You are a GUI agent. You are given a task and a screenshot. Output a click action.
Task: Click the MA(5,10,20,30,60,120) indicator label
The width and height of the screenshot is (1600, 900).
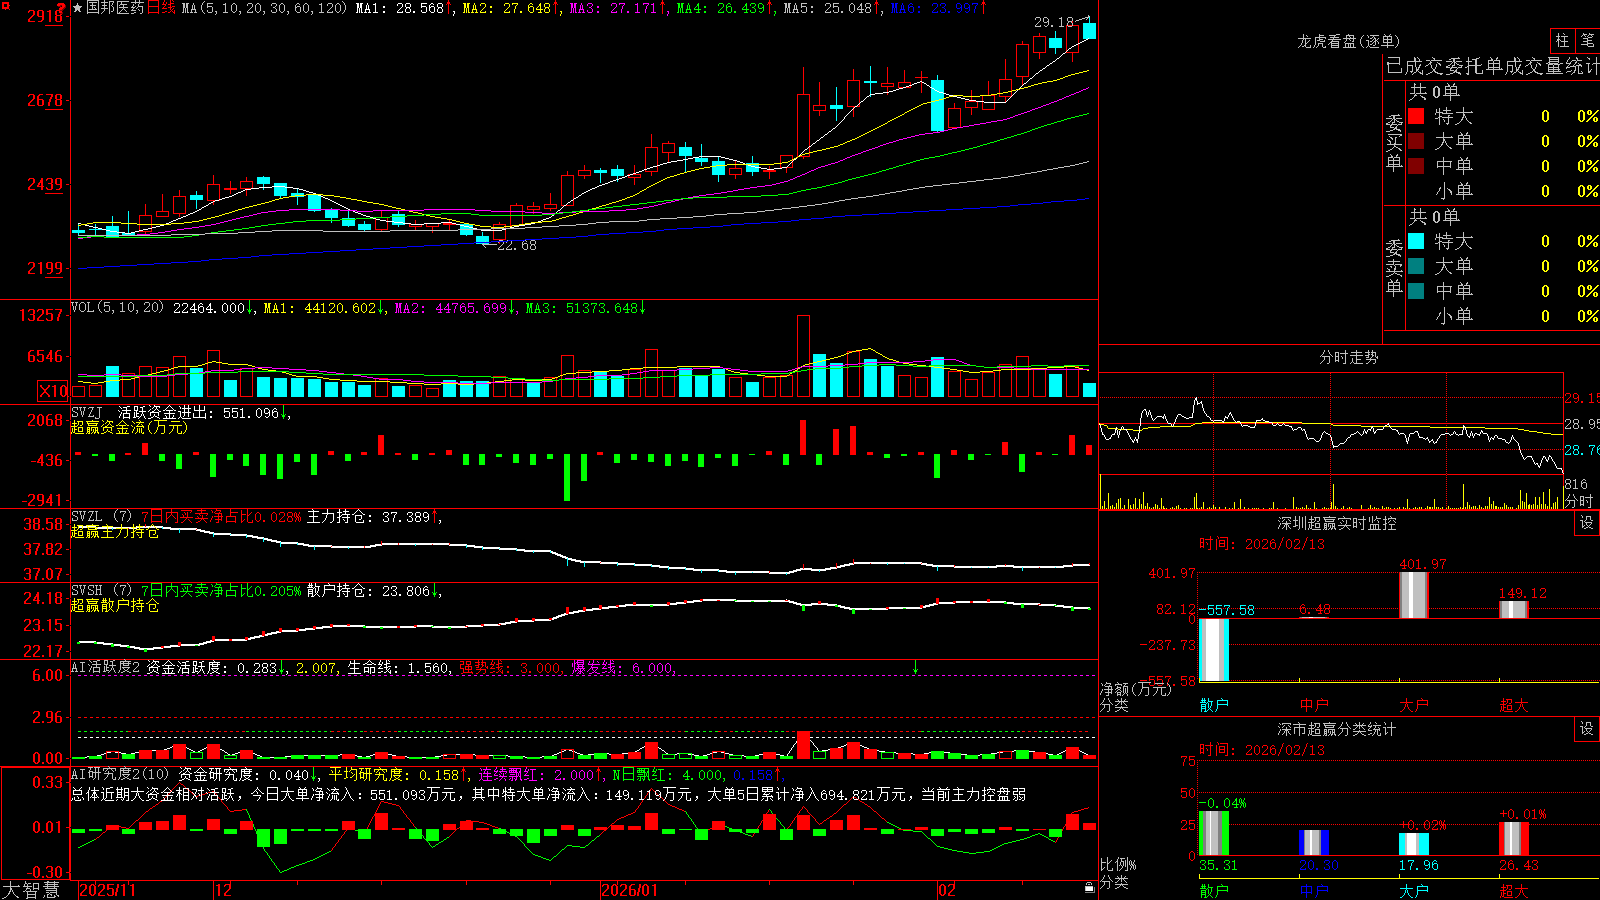click(264, 8)
